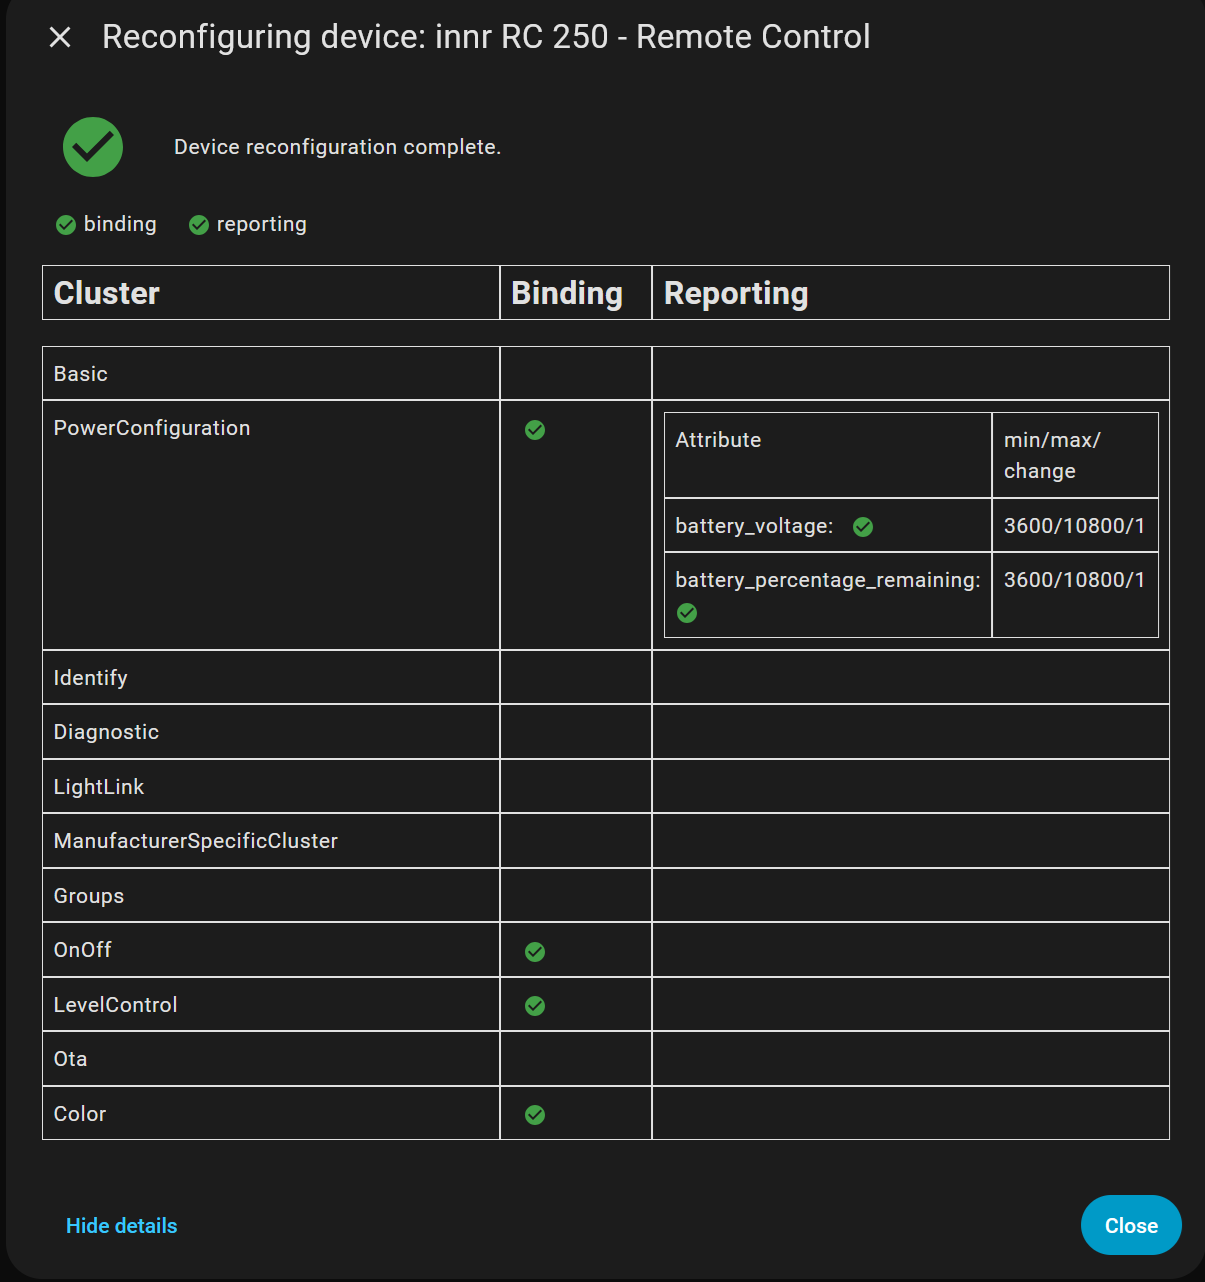
Task: Click the X icon to dismiss the dialog
Action: pos(60,37)
